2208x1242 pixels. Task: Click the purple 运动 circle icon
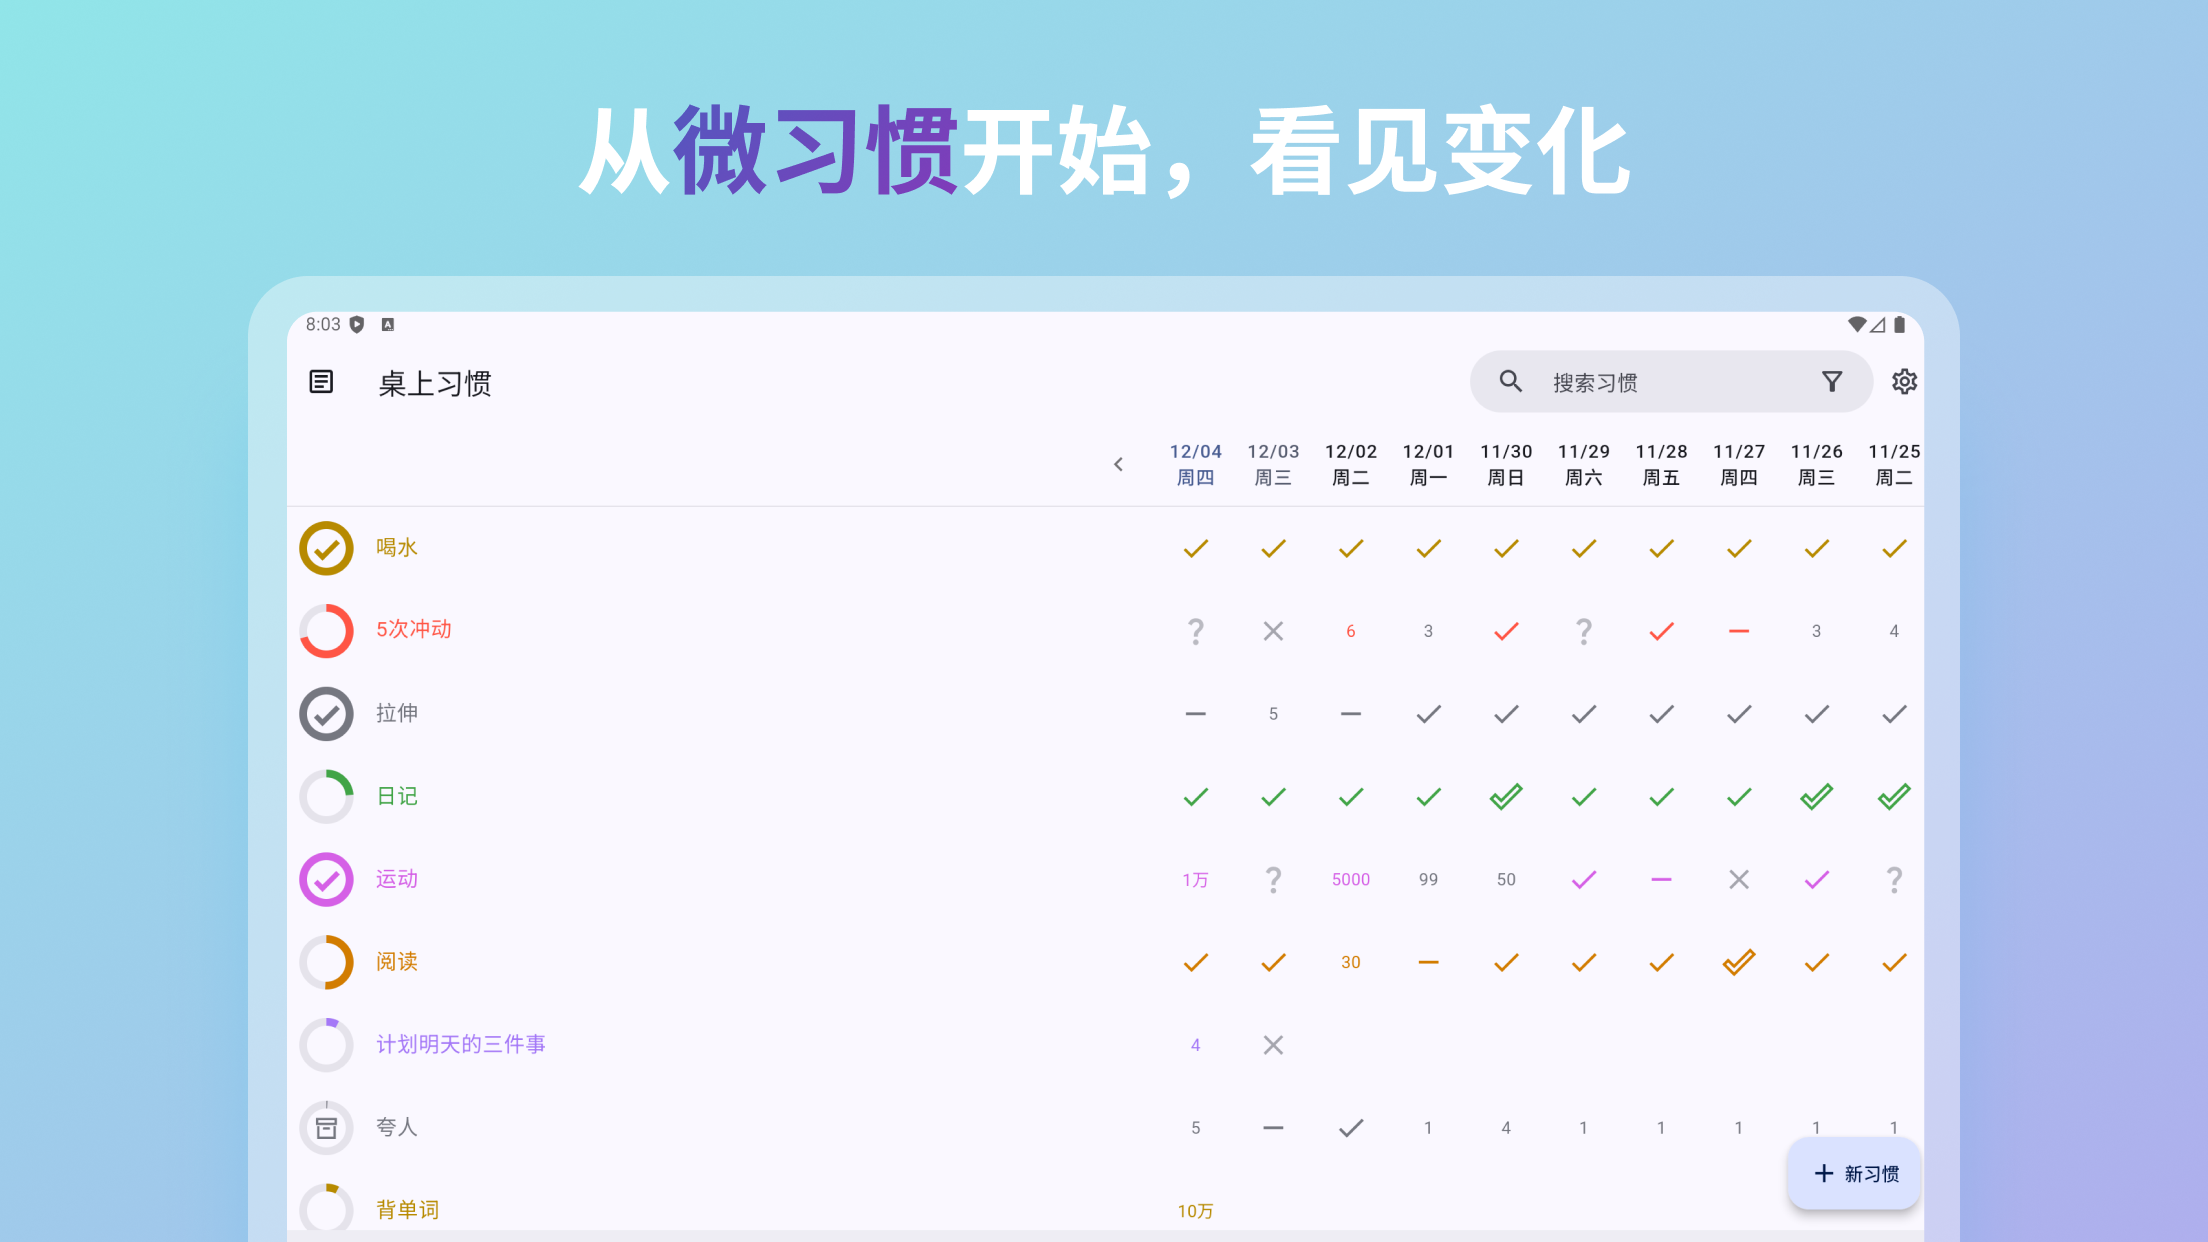pos(326,880)
